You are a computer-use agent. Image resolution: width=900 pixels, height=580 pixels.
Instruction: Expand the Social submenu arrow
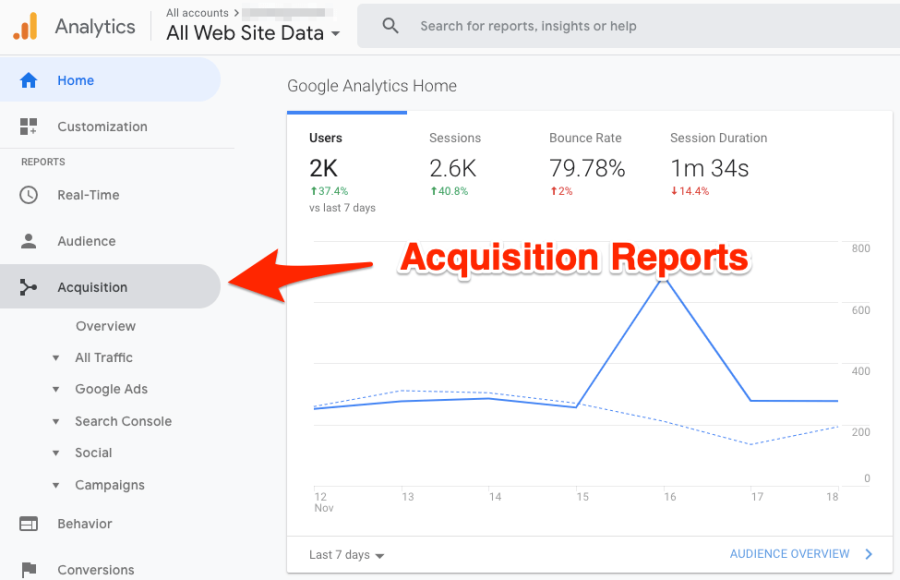coord(56,453)
